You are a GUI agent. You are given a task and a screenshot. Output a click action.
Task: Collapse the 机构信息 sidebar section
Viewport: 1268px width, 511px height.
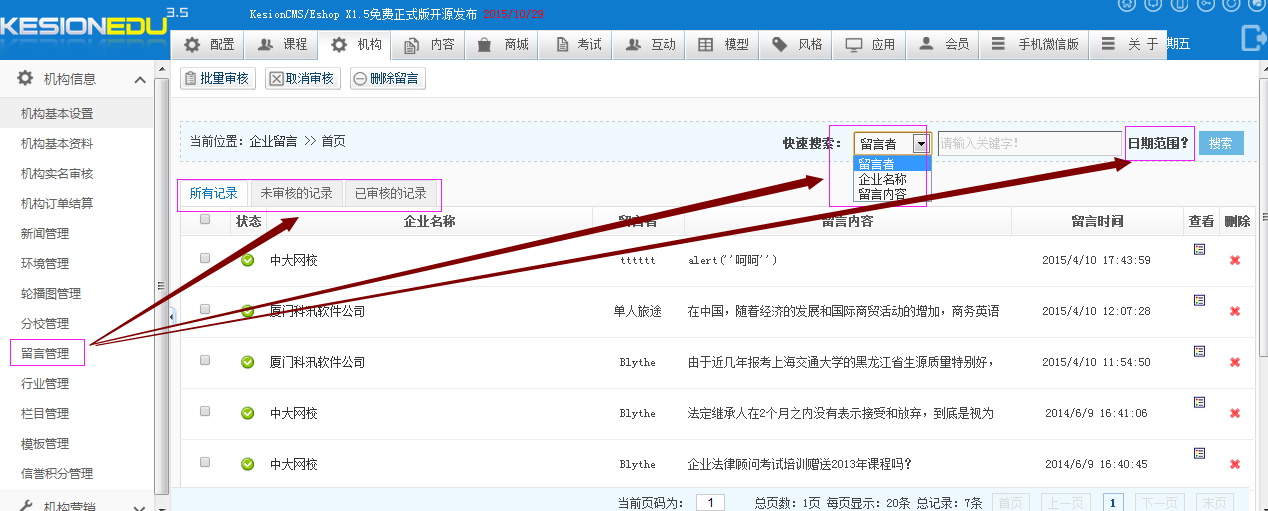pyautogui.click(x=139, y=80)
